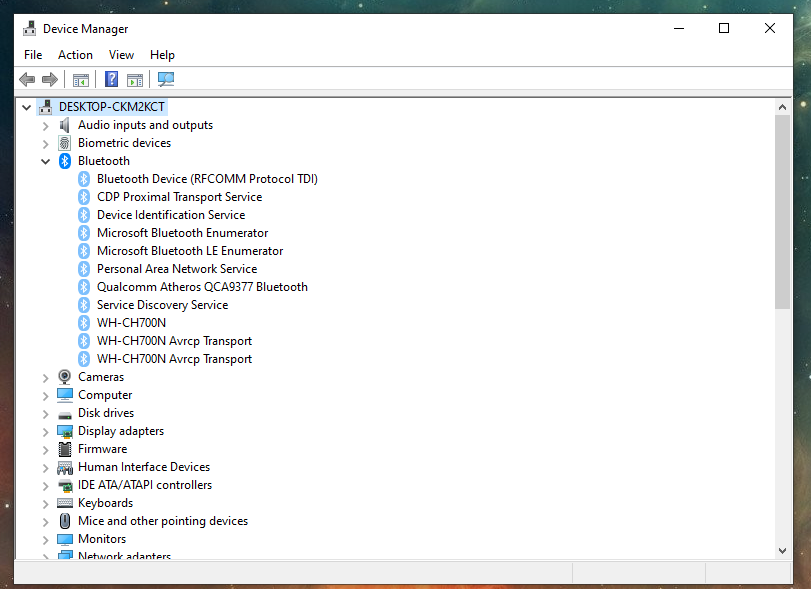Toggle the Action pane toolbar icon
This screenshot has width=811, height=589.
coord(135,80)
